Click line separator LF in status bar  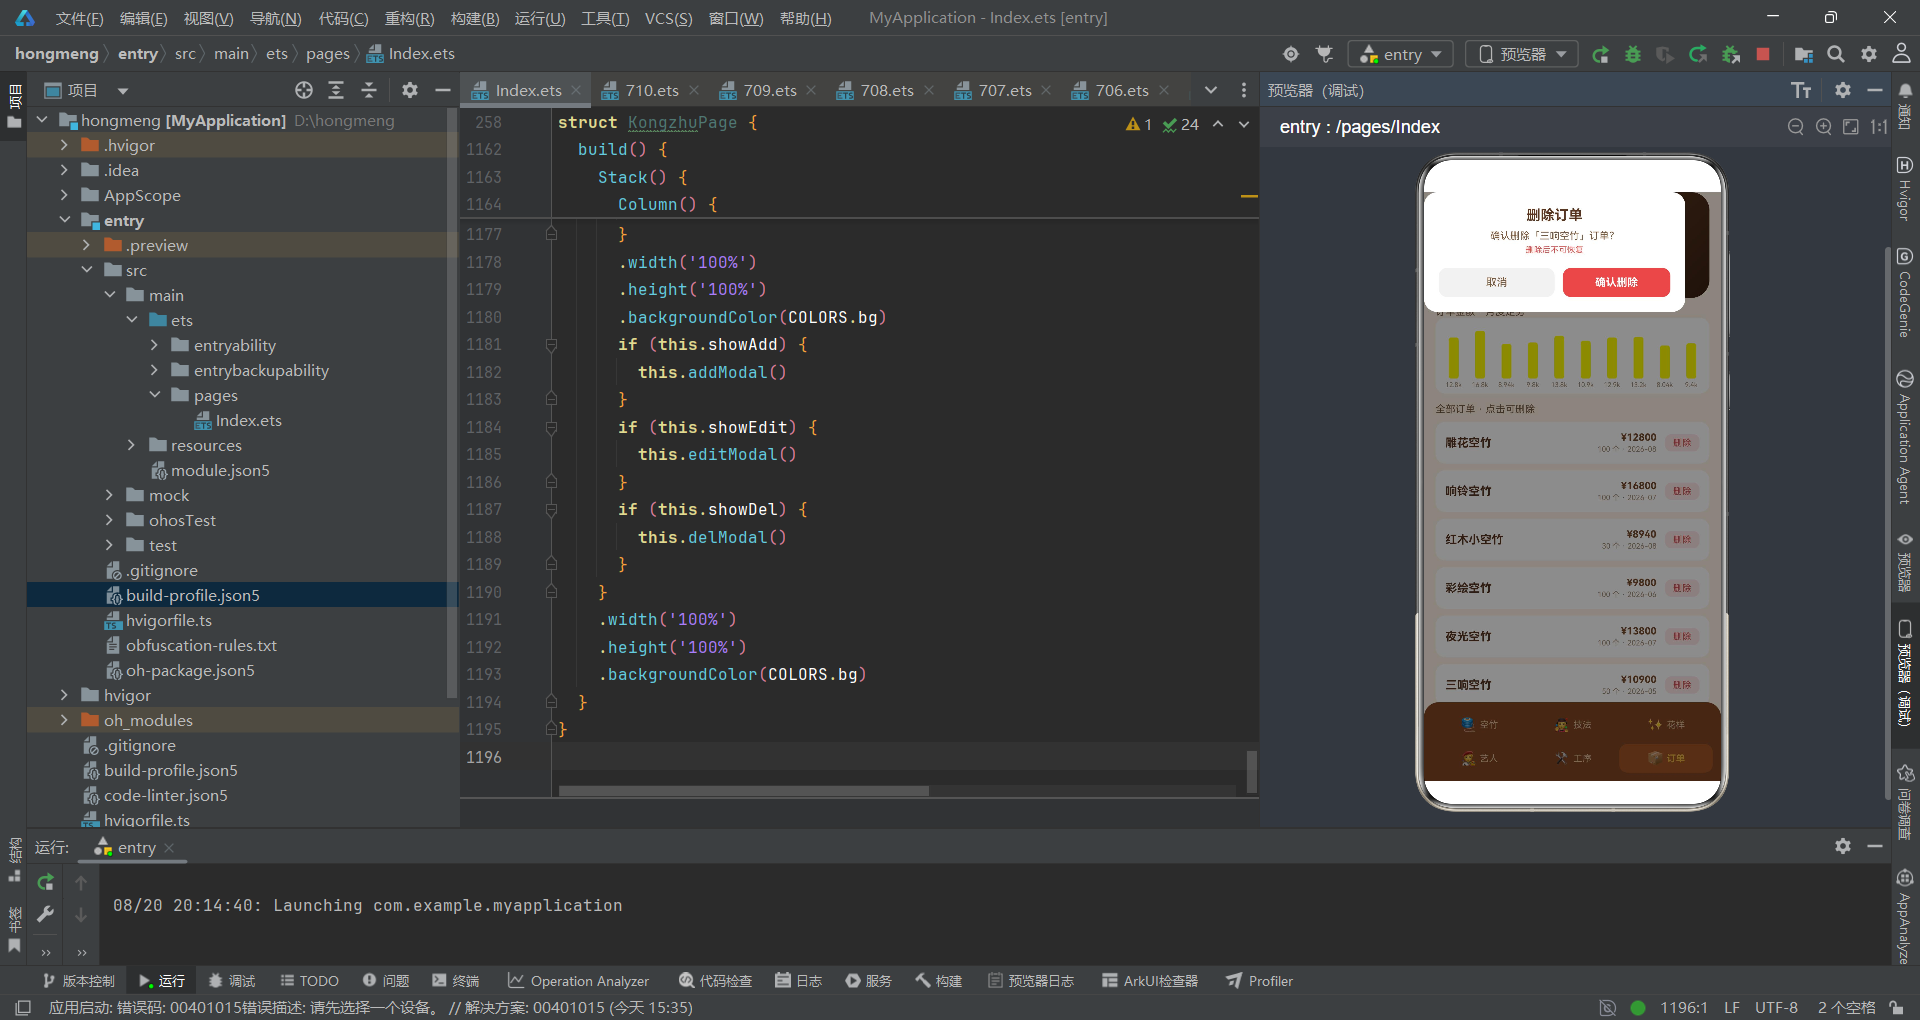1732,1007
